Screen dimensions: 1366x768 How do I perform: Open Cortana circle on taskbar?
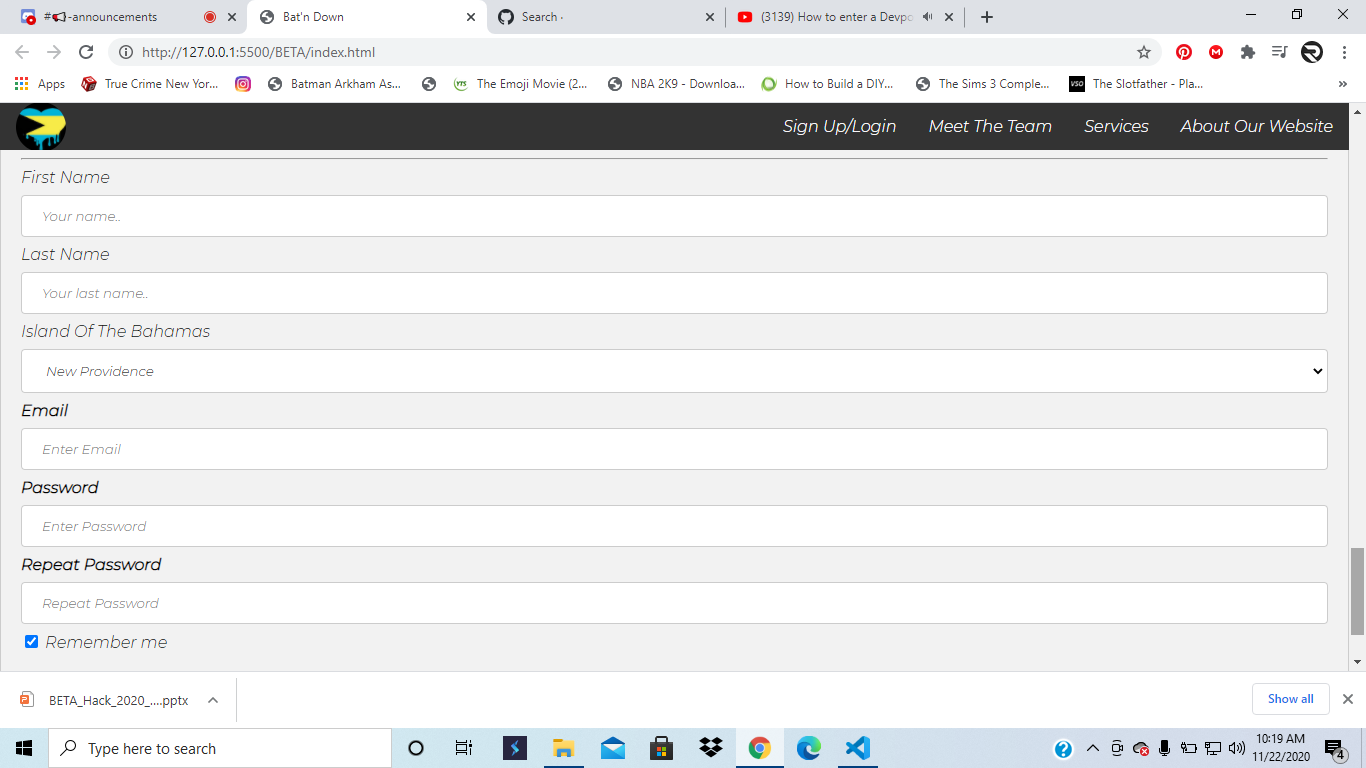point(416,748)
